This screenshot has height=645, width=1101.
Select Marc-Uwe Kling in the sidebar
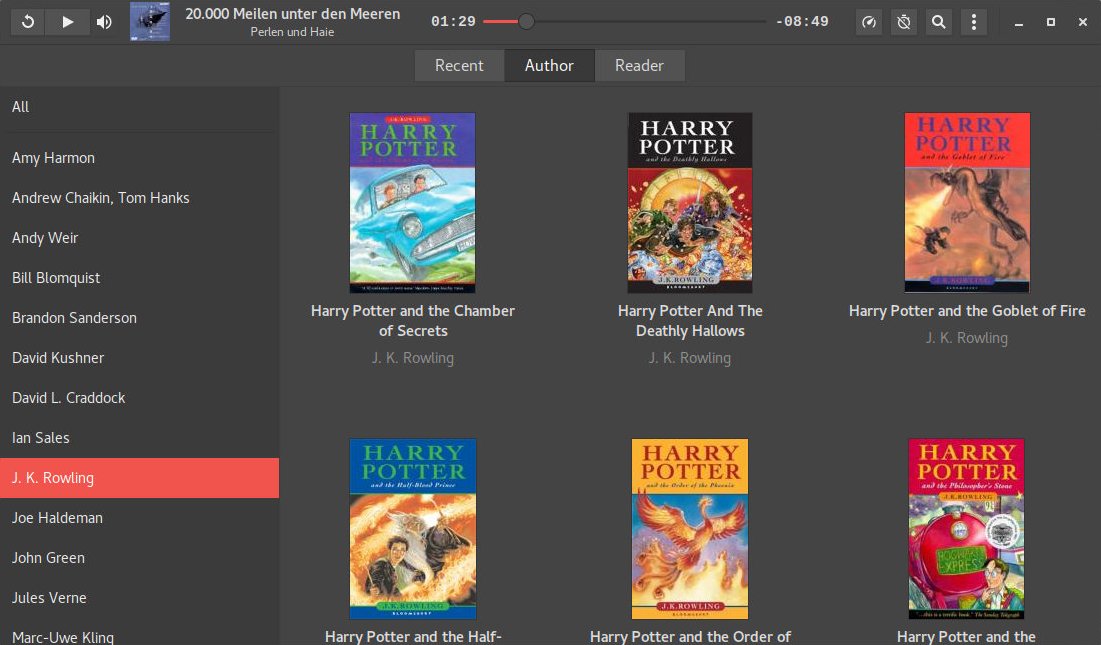(139, 633)
